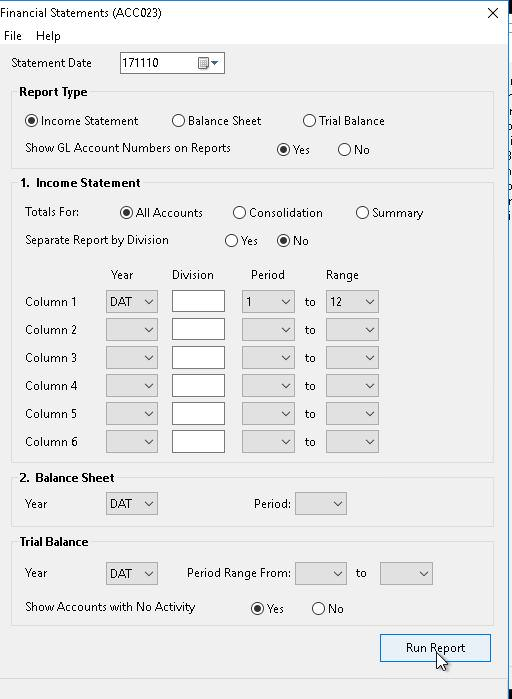The width and height of the screenshot is (512, 699).
Task: Open the Column 1 Range dropdown showing 12
Action: tap(352, 302)
